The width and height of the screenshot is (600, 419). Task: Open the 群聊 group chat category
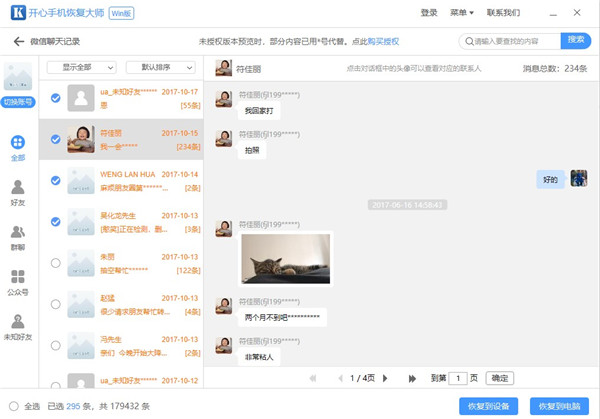[x=18, y=238]
